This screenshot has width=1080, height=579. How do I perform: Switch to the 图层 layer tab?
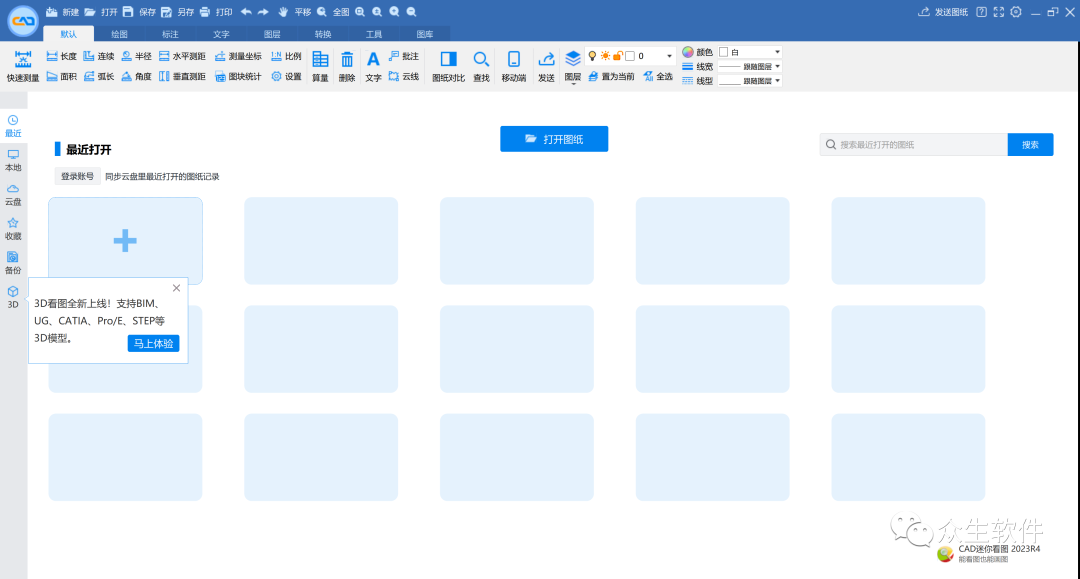click(272, 34)
